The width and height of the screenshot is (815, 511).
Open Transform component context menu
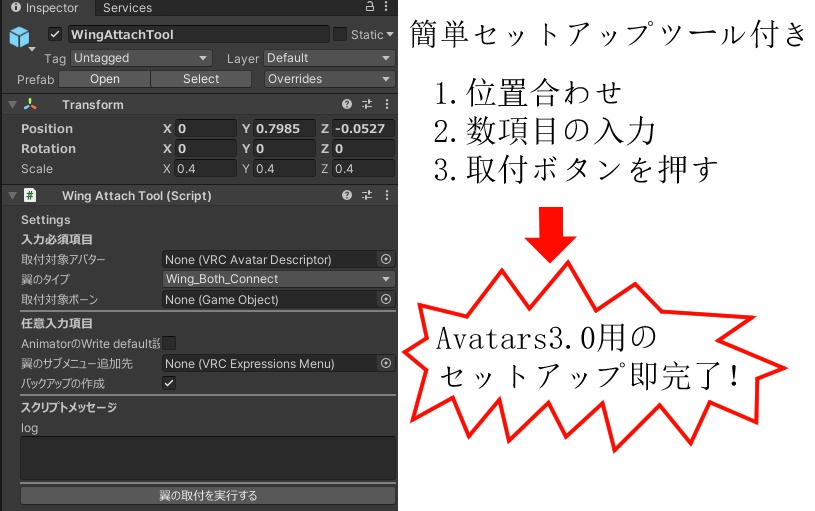(387, 104)
